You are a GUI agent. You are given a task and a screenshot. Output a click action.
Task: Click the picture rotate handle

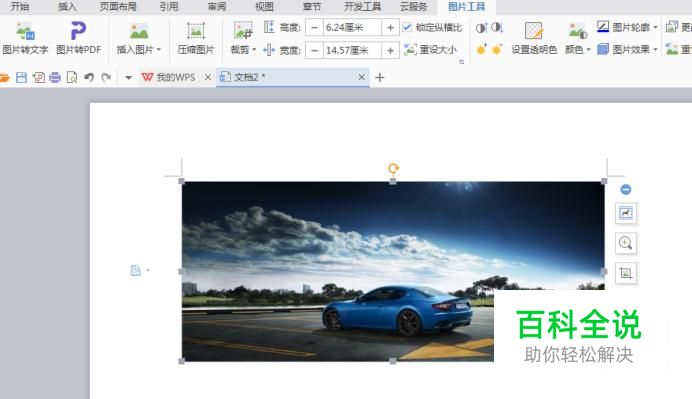coord(393,168)
